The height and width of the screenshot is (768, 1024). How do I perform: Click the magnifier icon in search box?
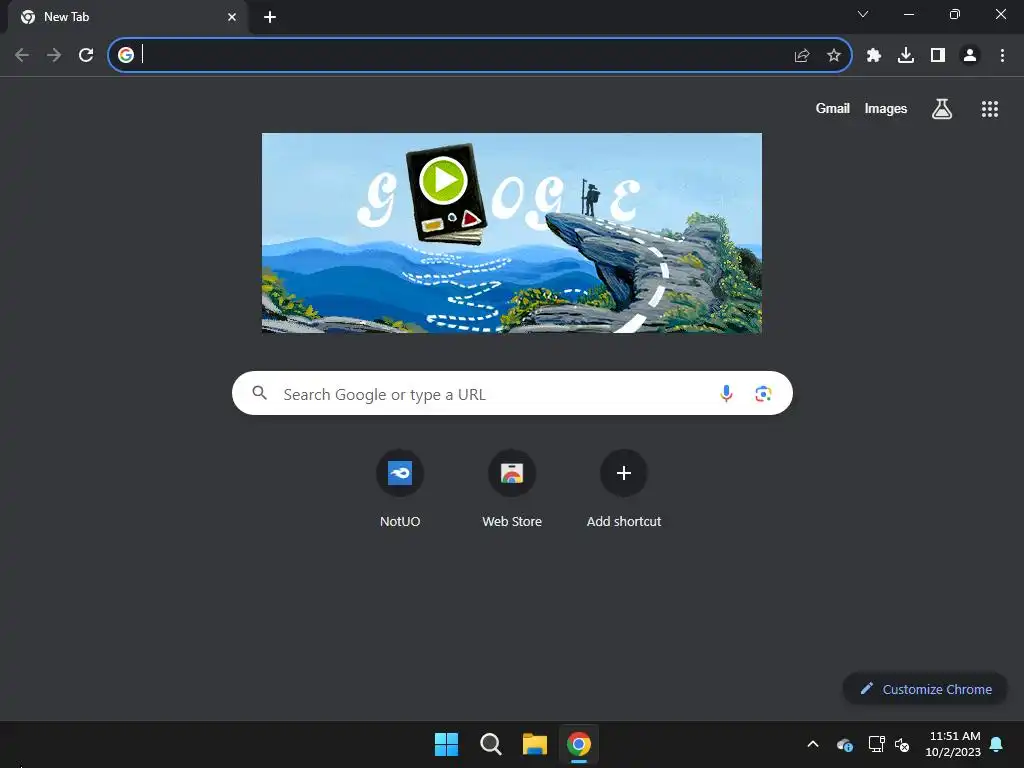[260, 392]
